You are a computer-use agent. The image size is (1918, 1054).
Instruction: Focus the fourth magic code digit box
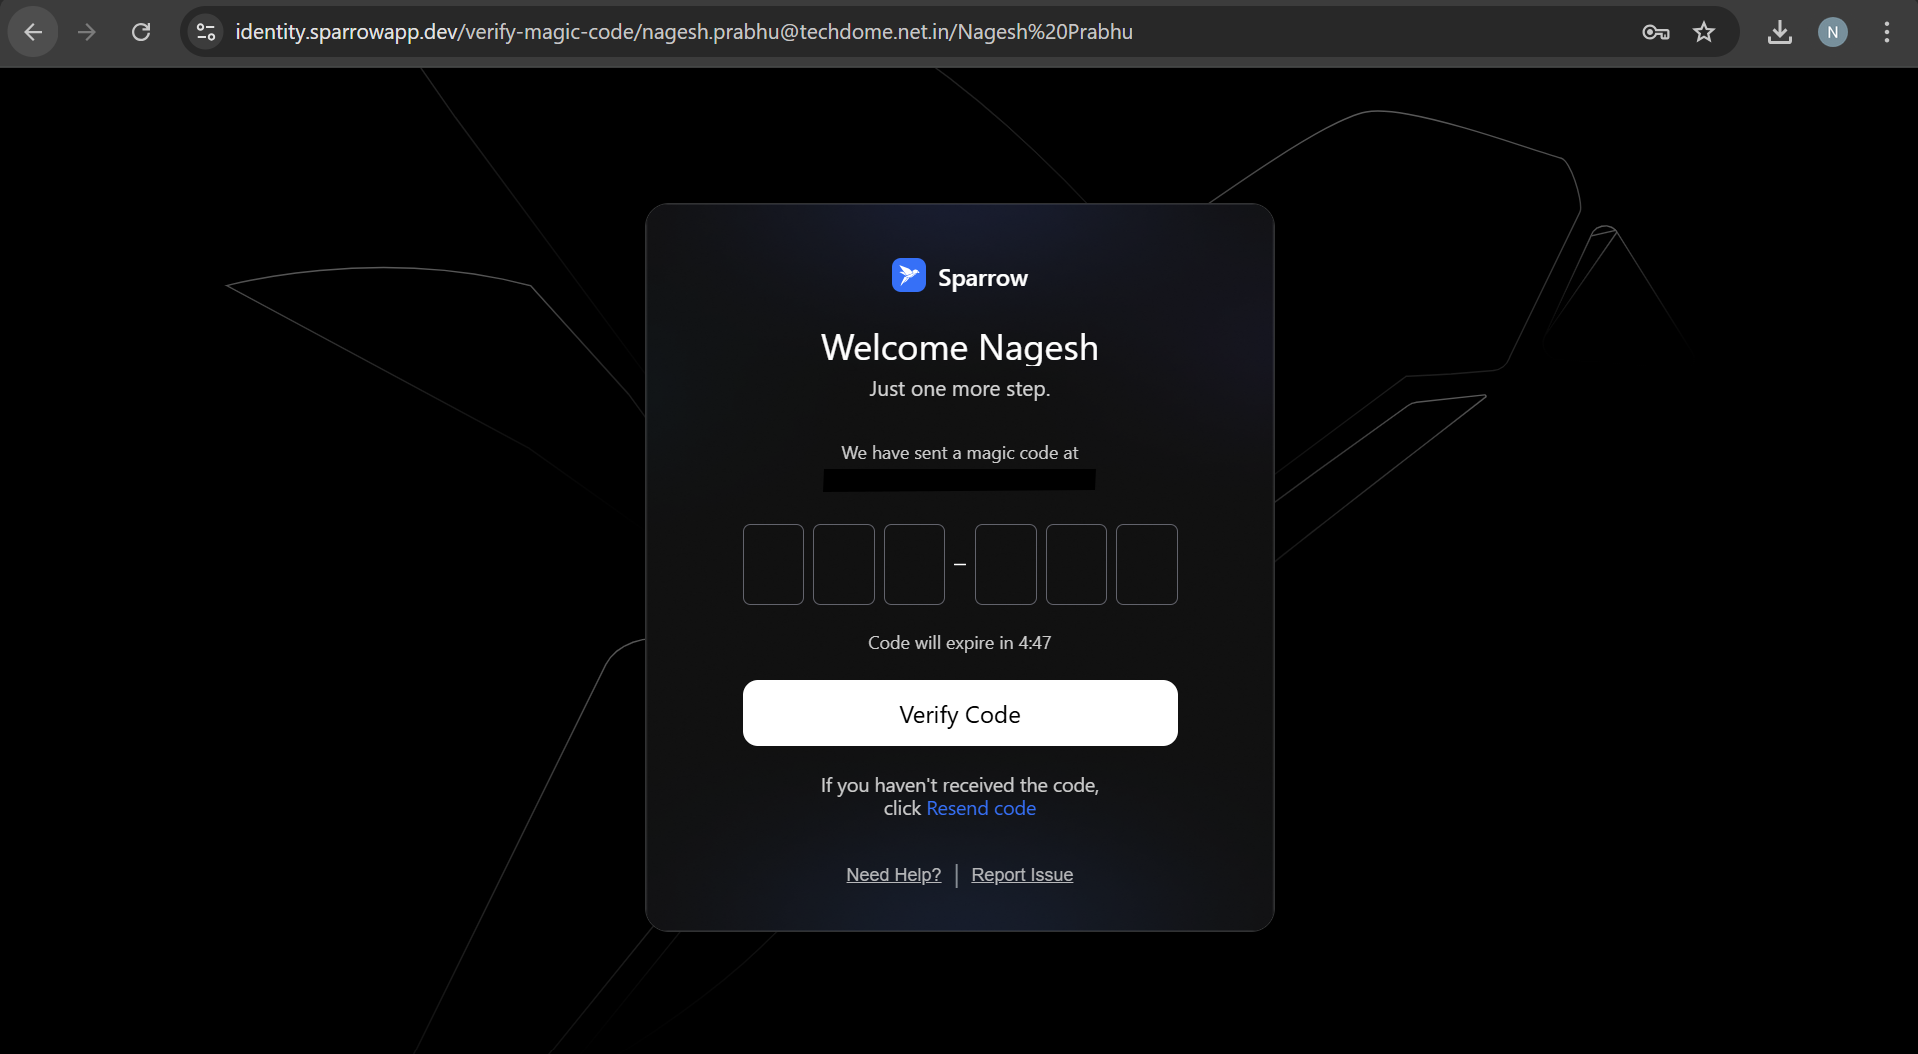point(1006,564)
